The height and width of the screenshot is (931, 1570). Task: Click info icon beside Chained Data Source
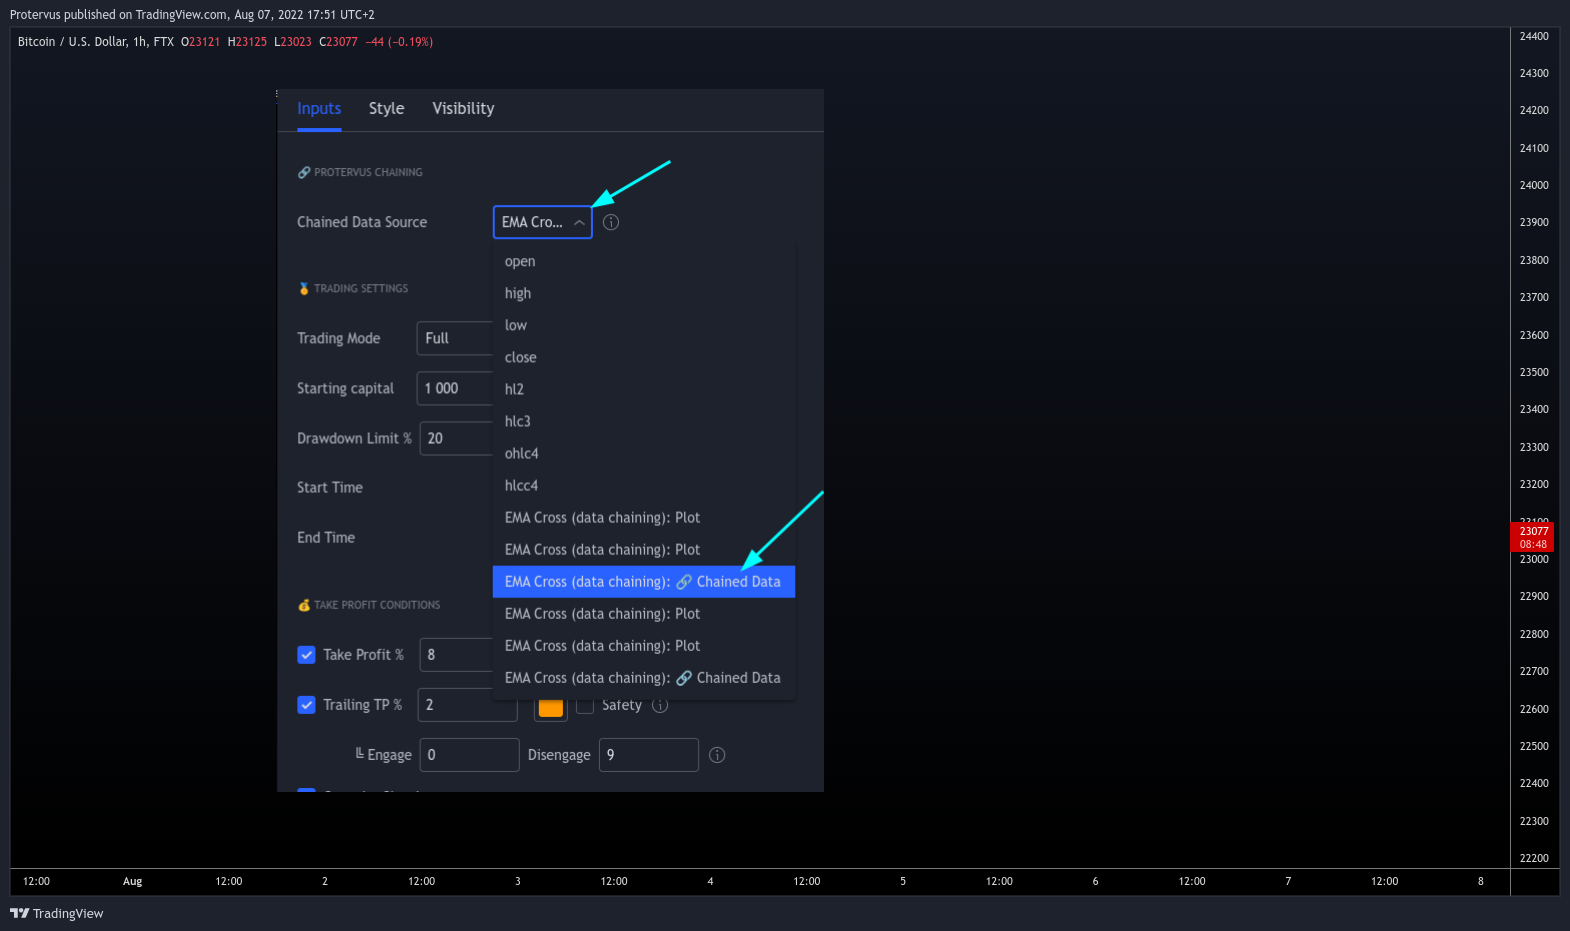pyautogui.click(x=611, y=222)
